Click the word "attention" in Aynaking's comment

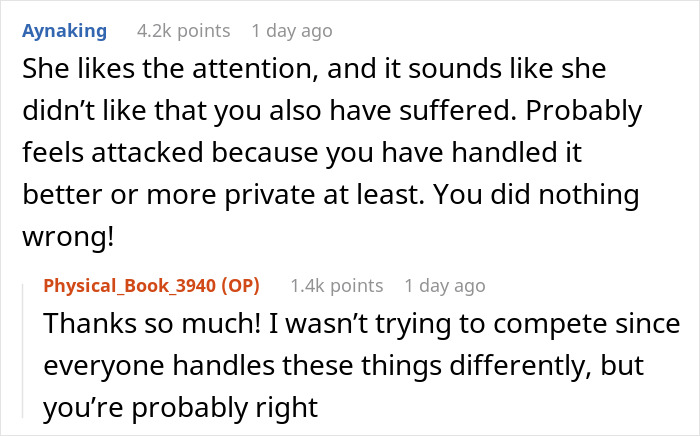coord(255,69)
